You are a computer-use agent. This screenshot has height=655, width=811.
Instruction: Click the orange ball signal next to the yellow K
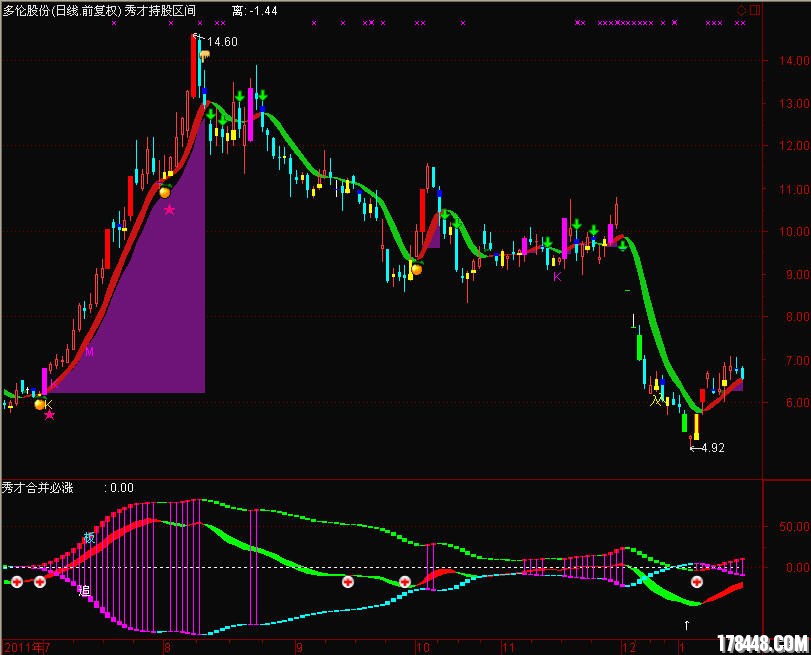click(x=40, y=404)
